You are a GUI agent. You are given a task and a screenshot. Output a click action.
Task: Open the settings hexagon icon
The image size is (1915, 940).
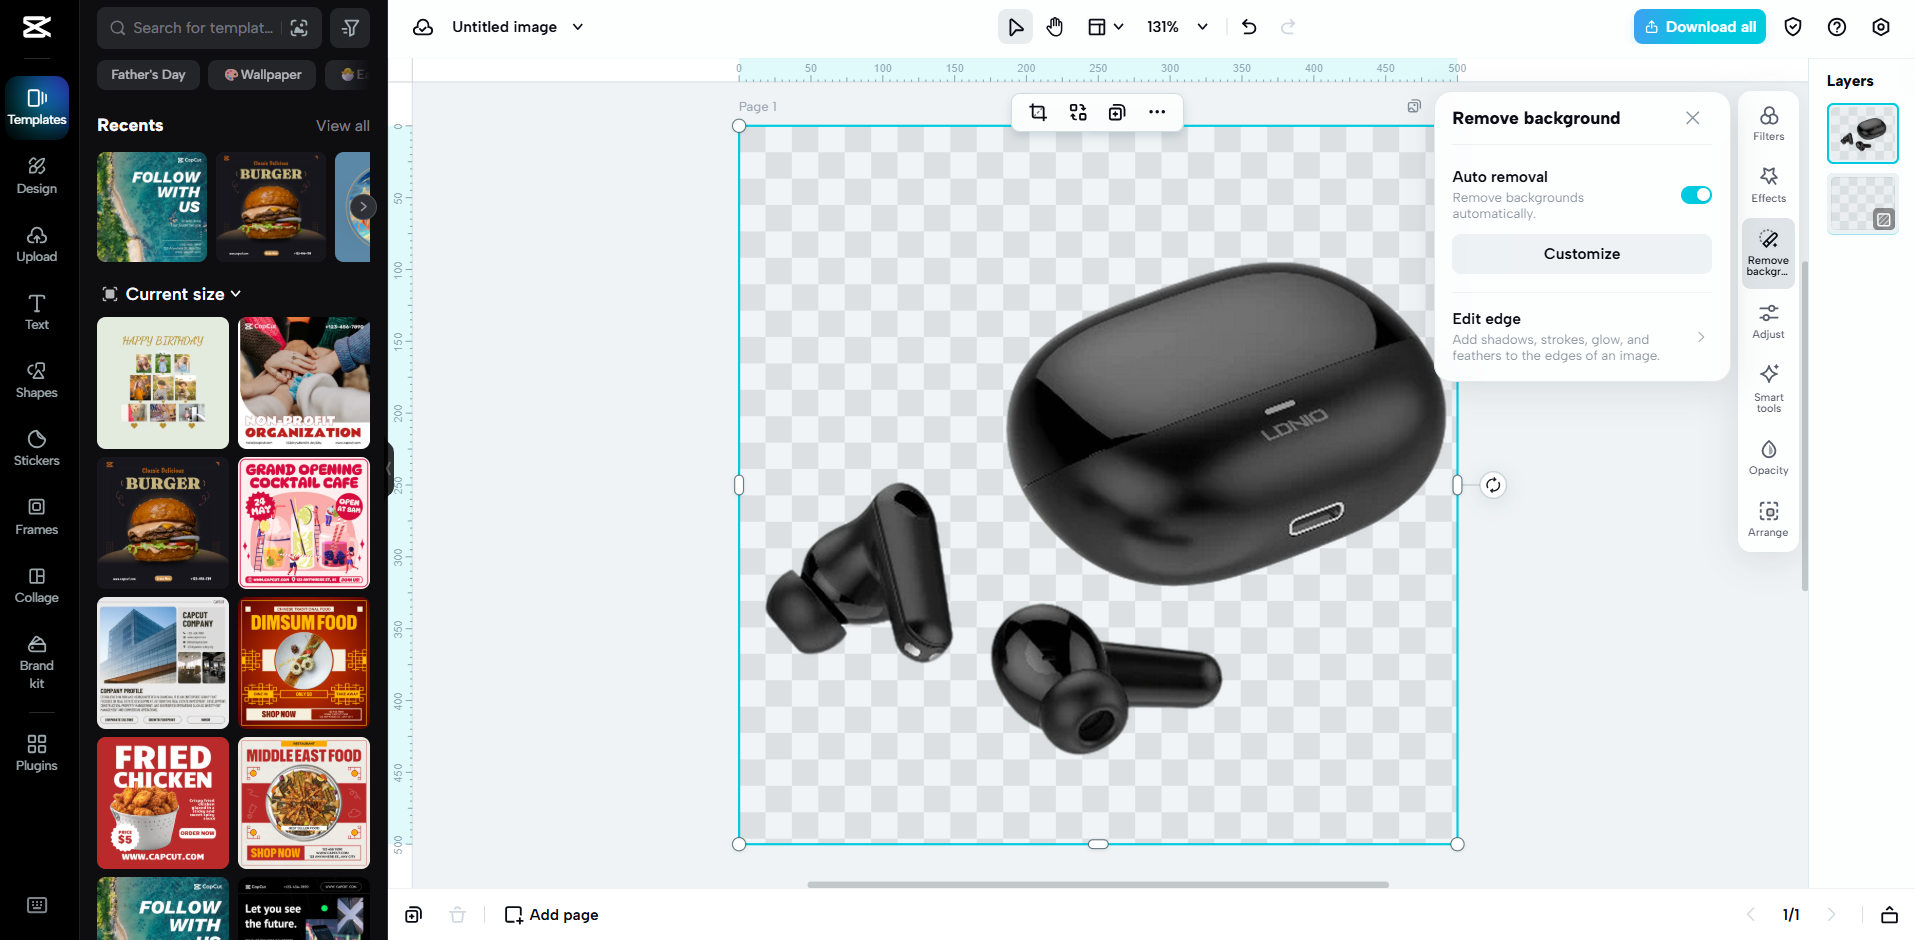point(1881,27)
